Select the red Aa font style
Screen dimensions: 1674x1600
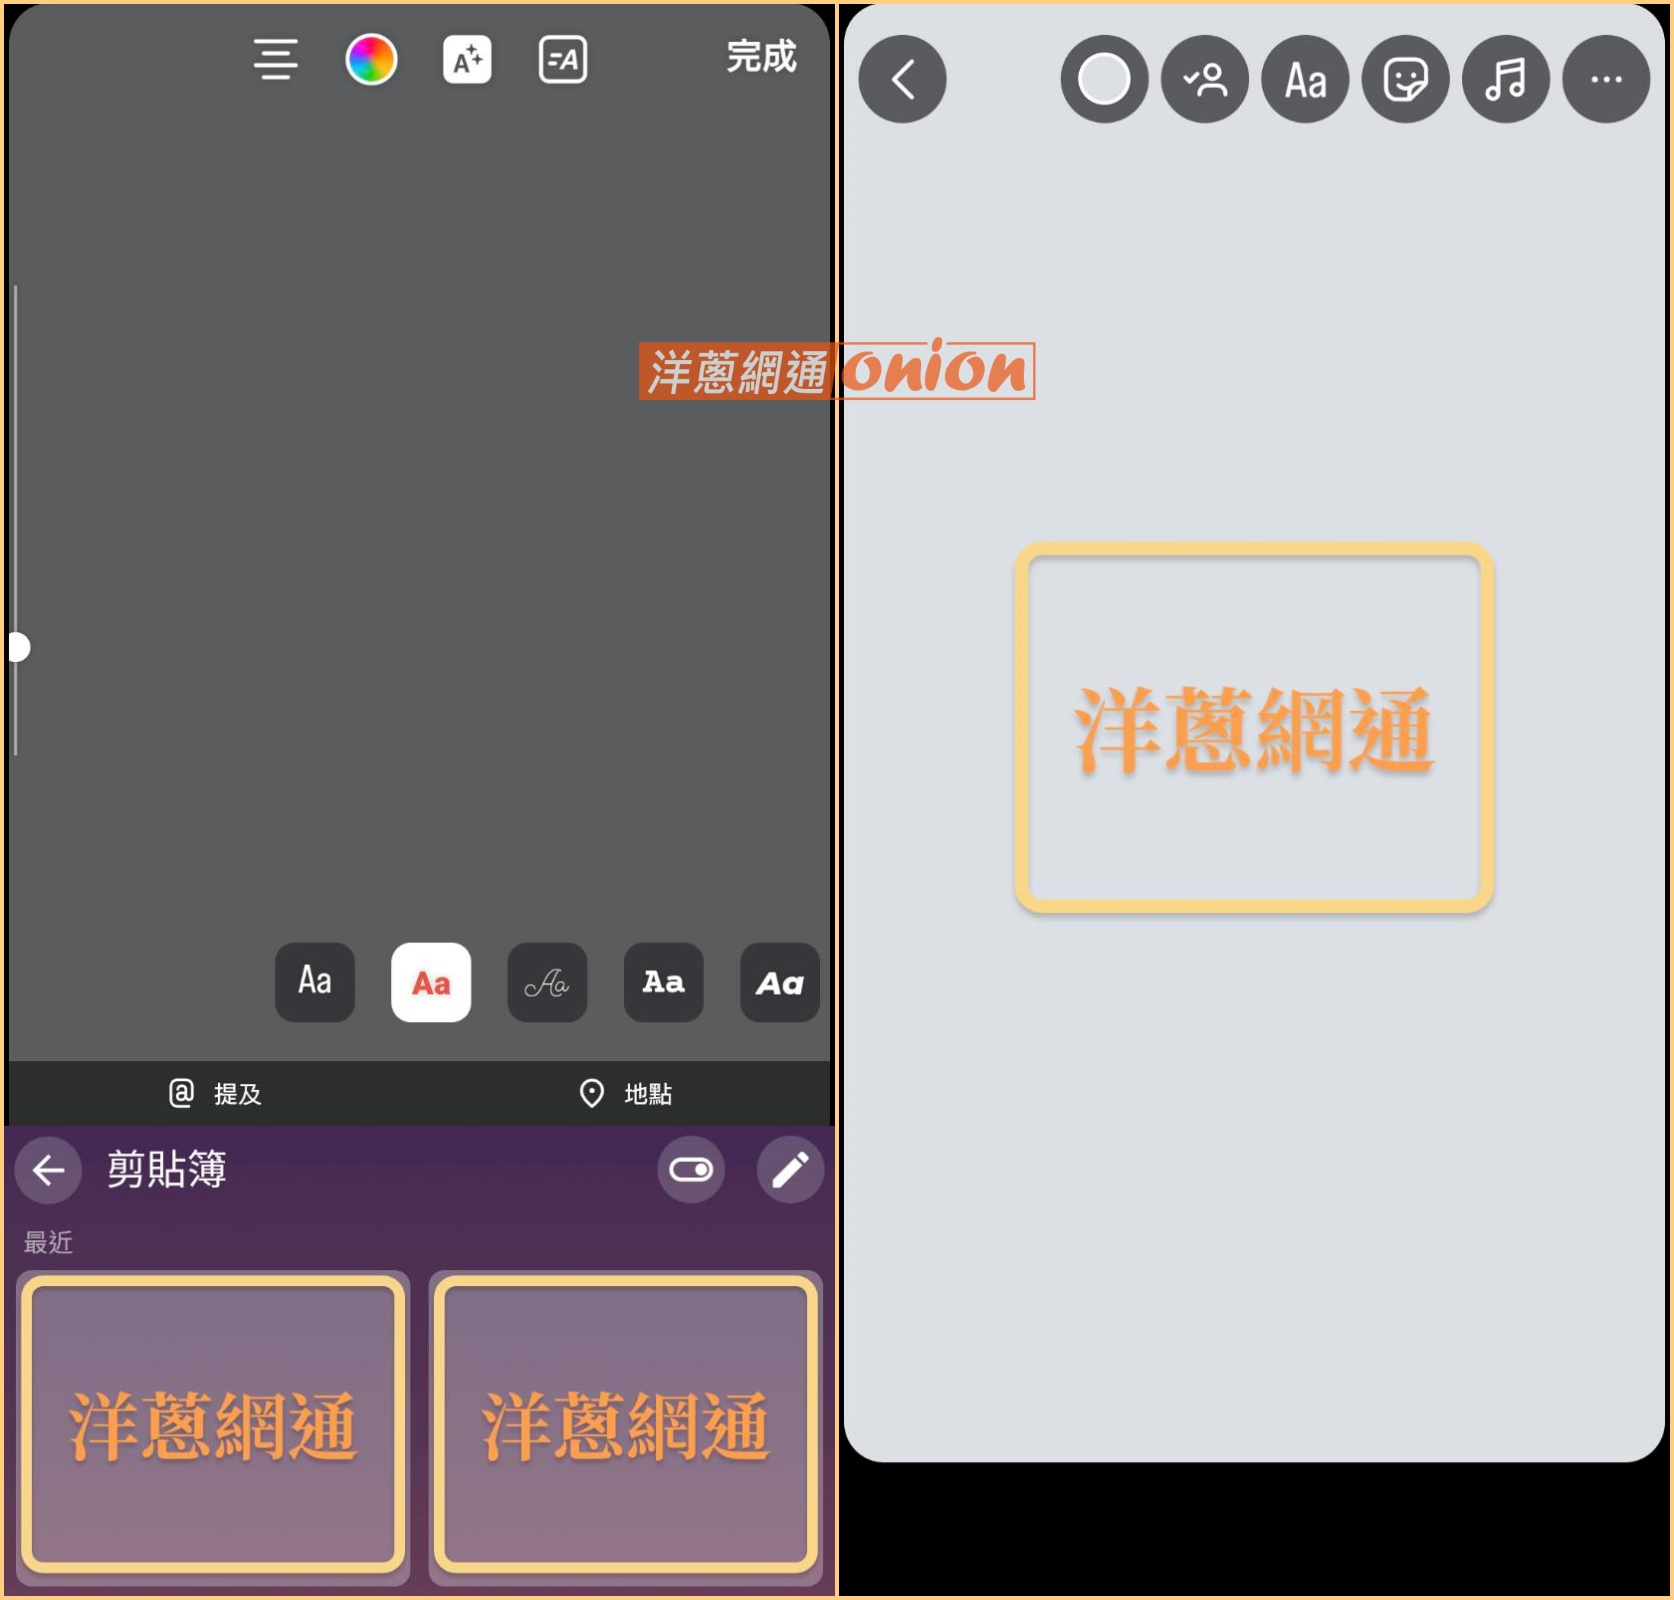(431, 982)
